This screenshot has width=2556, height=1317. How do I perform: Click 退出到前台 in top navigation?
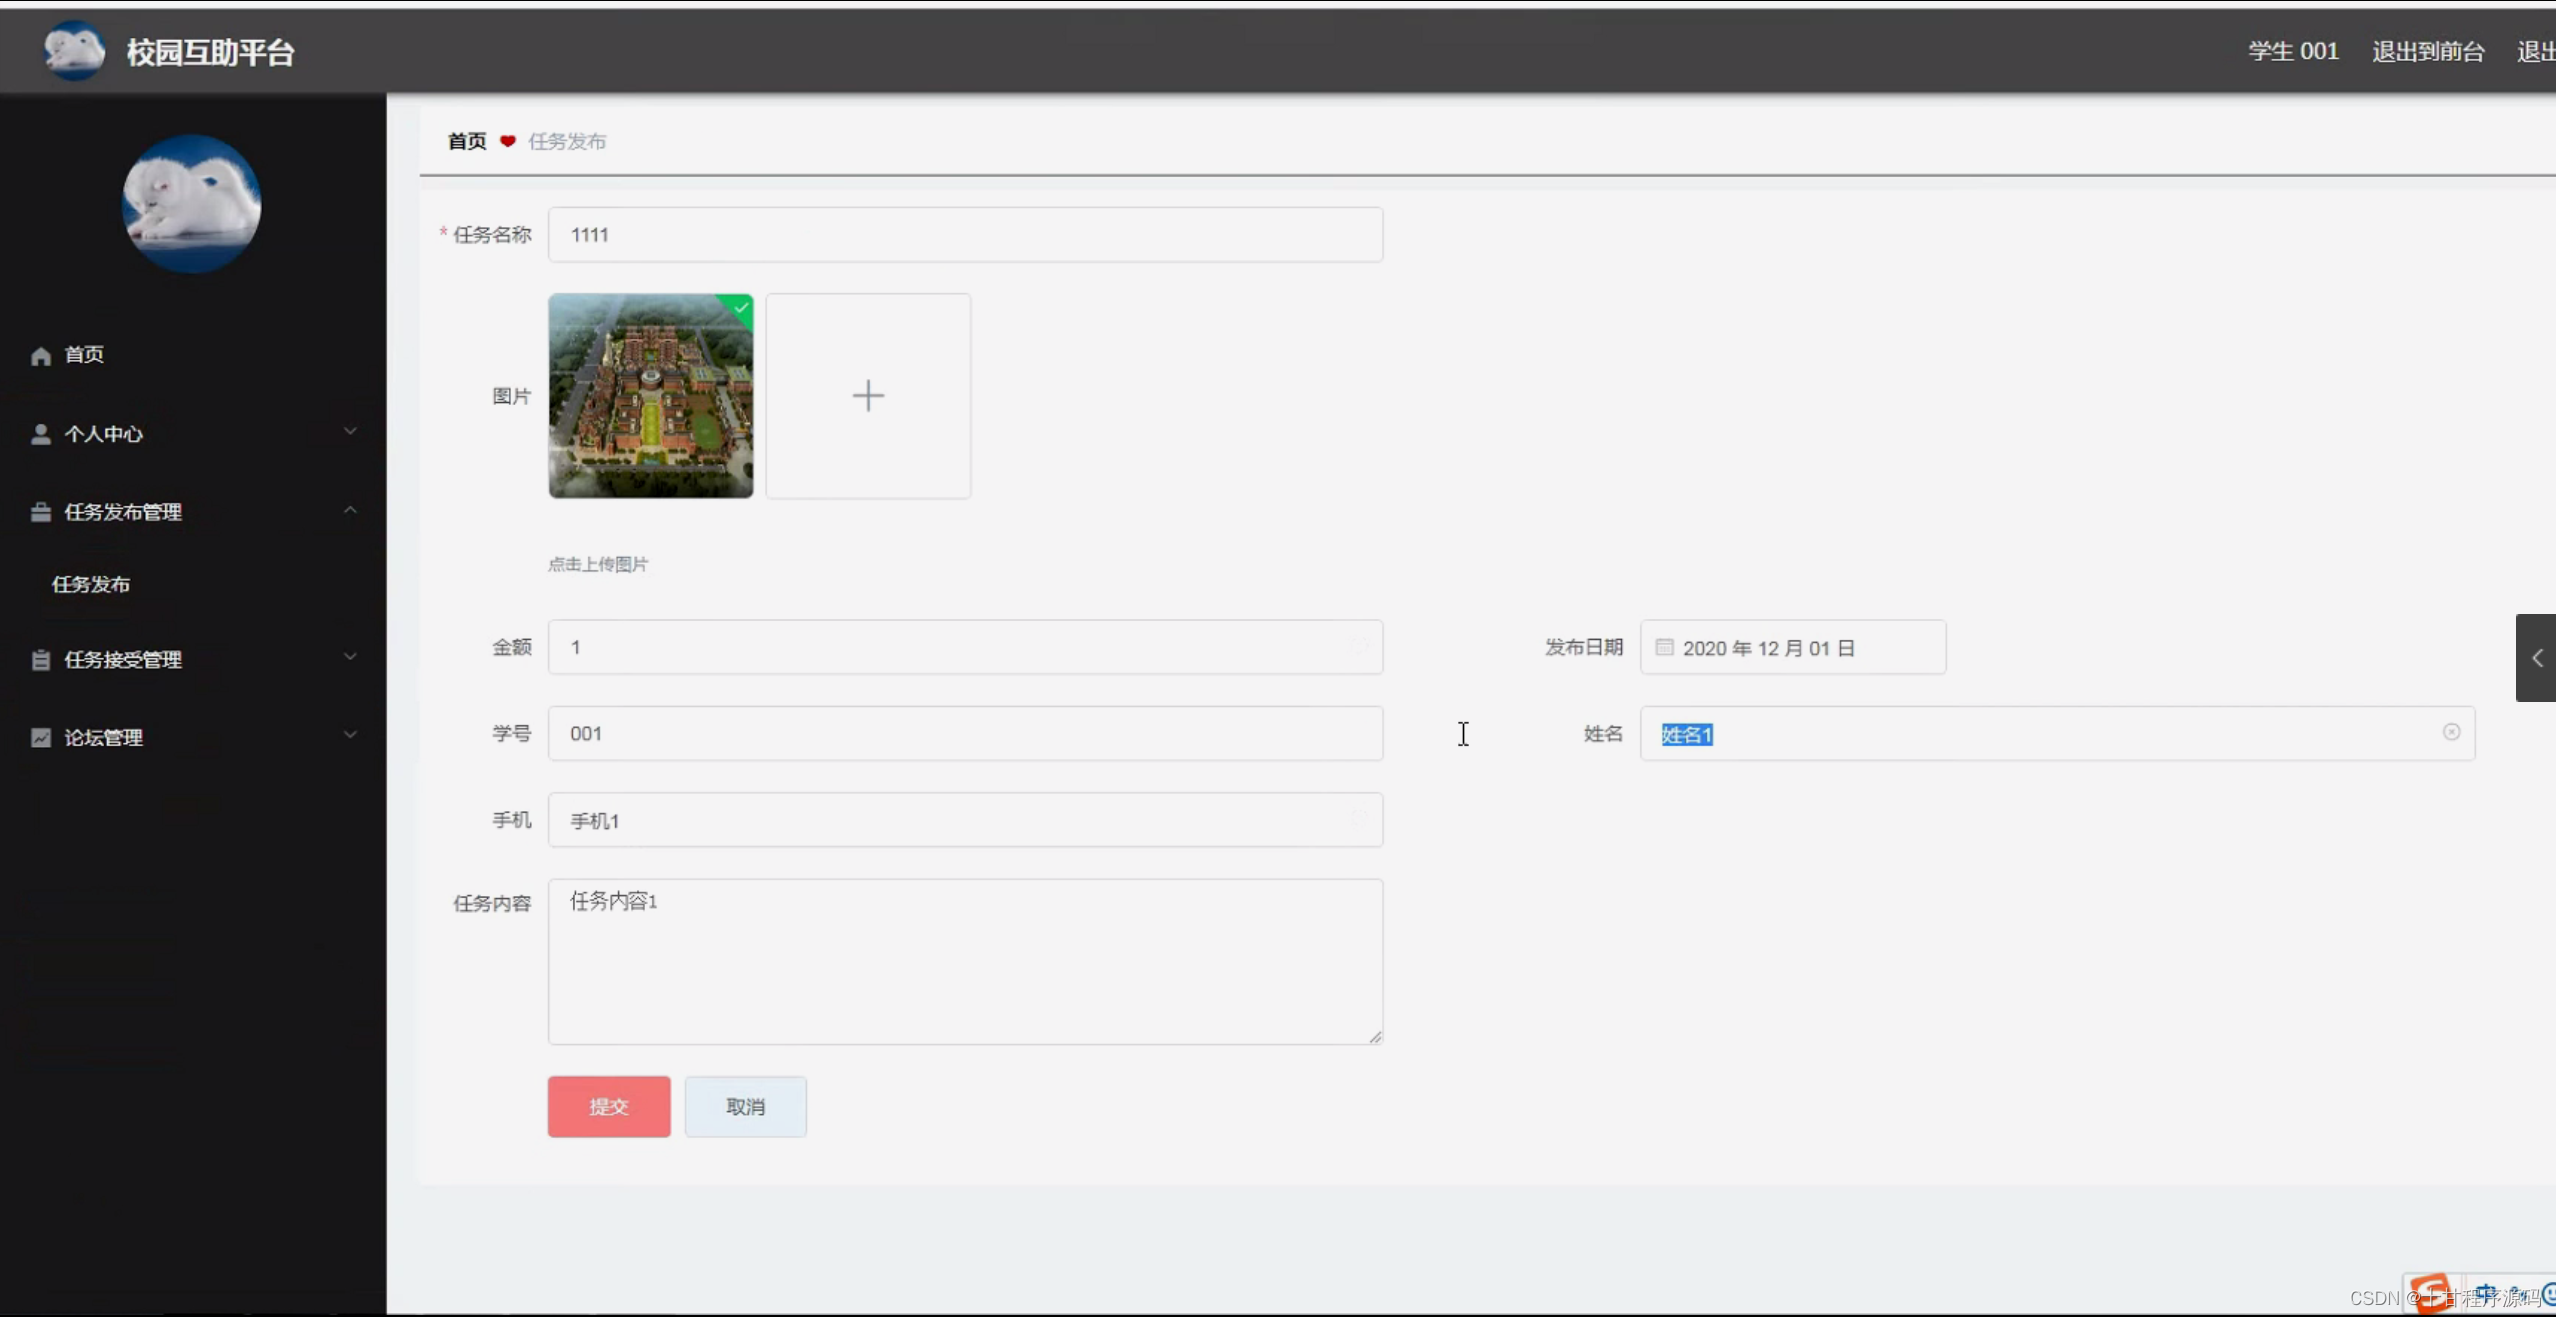pyautogui.click(x=2427, y=50)
